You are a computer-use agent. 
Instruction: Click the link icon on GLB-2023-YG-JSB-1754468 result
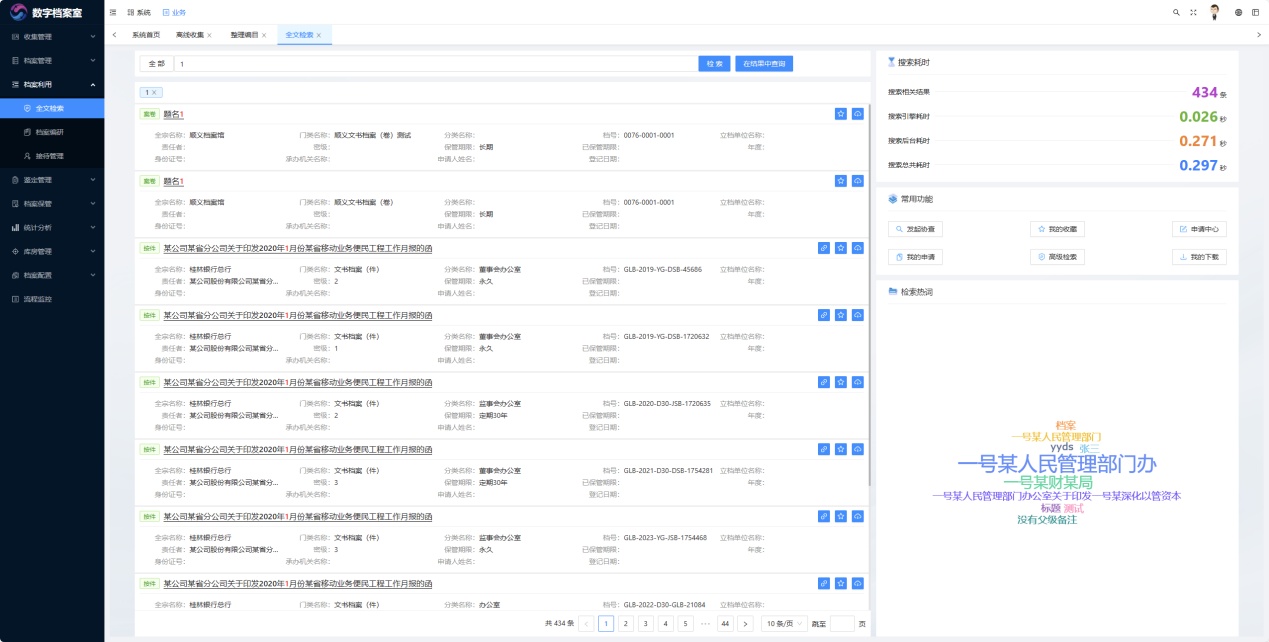click(x=824, y=516)
